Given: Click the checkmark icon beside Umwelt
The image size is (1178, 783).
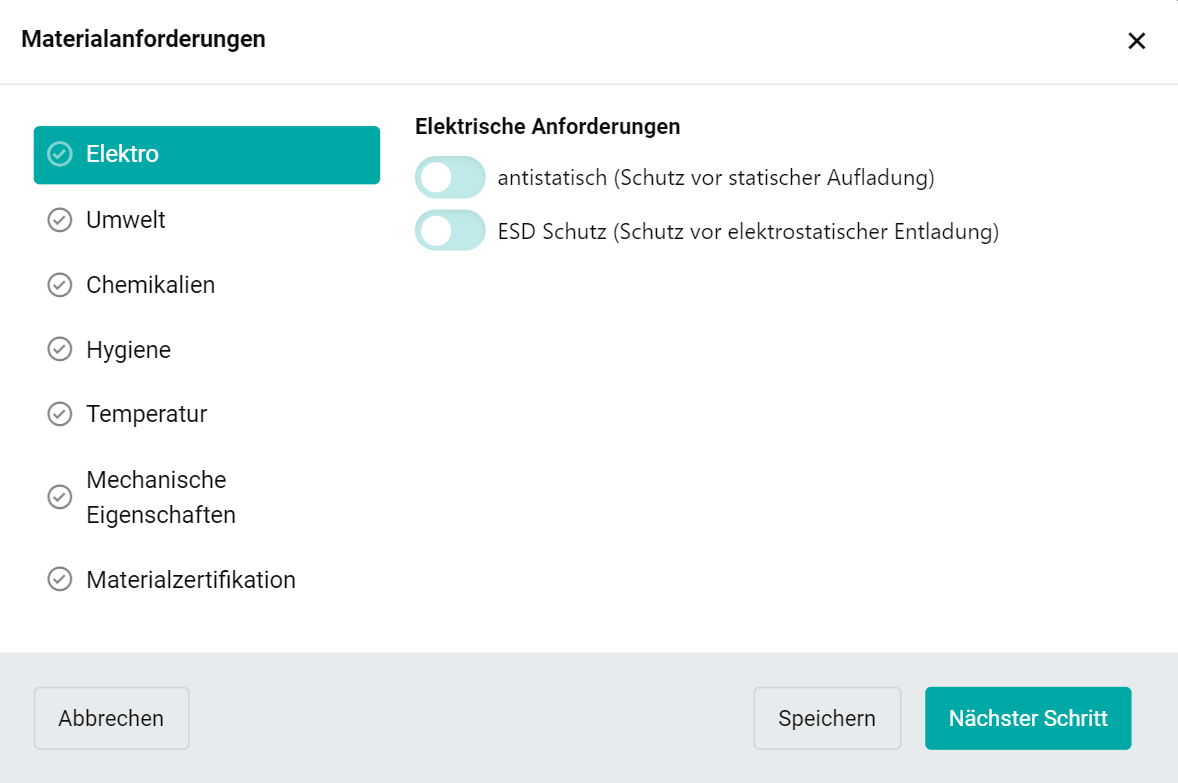Looking at the screenshot, I should click(x=61, y=220).
